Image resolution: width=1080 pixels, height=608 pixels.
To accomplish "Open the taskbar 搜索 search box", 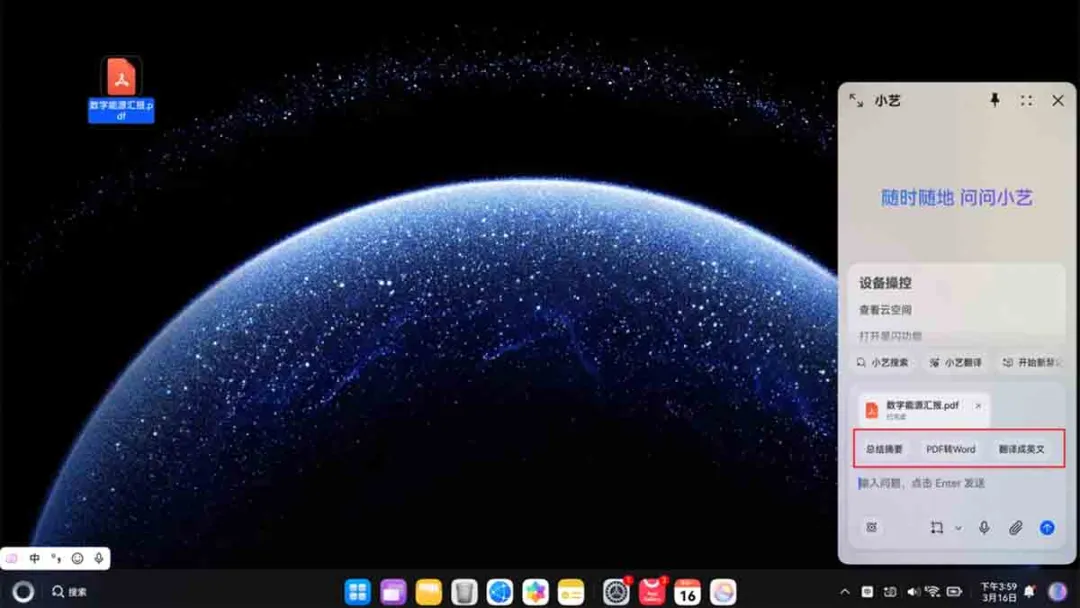I will [x=69, y=591].
